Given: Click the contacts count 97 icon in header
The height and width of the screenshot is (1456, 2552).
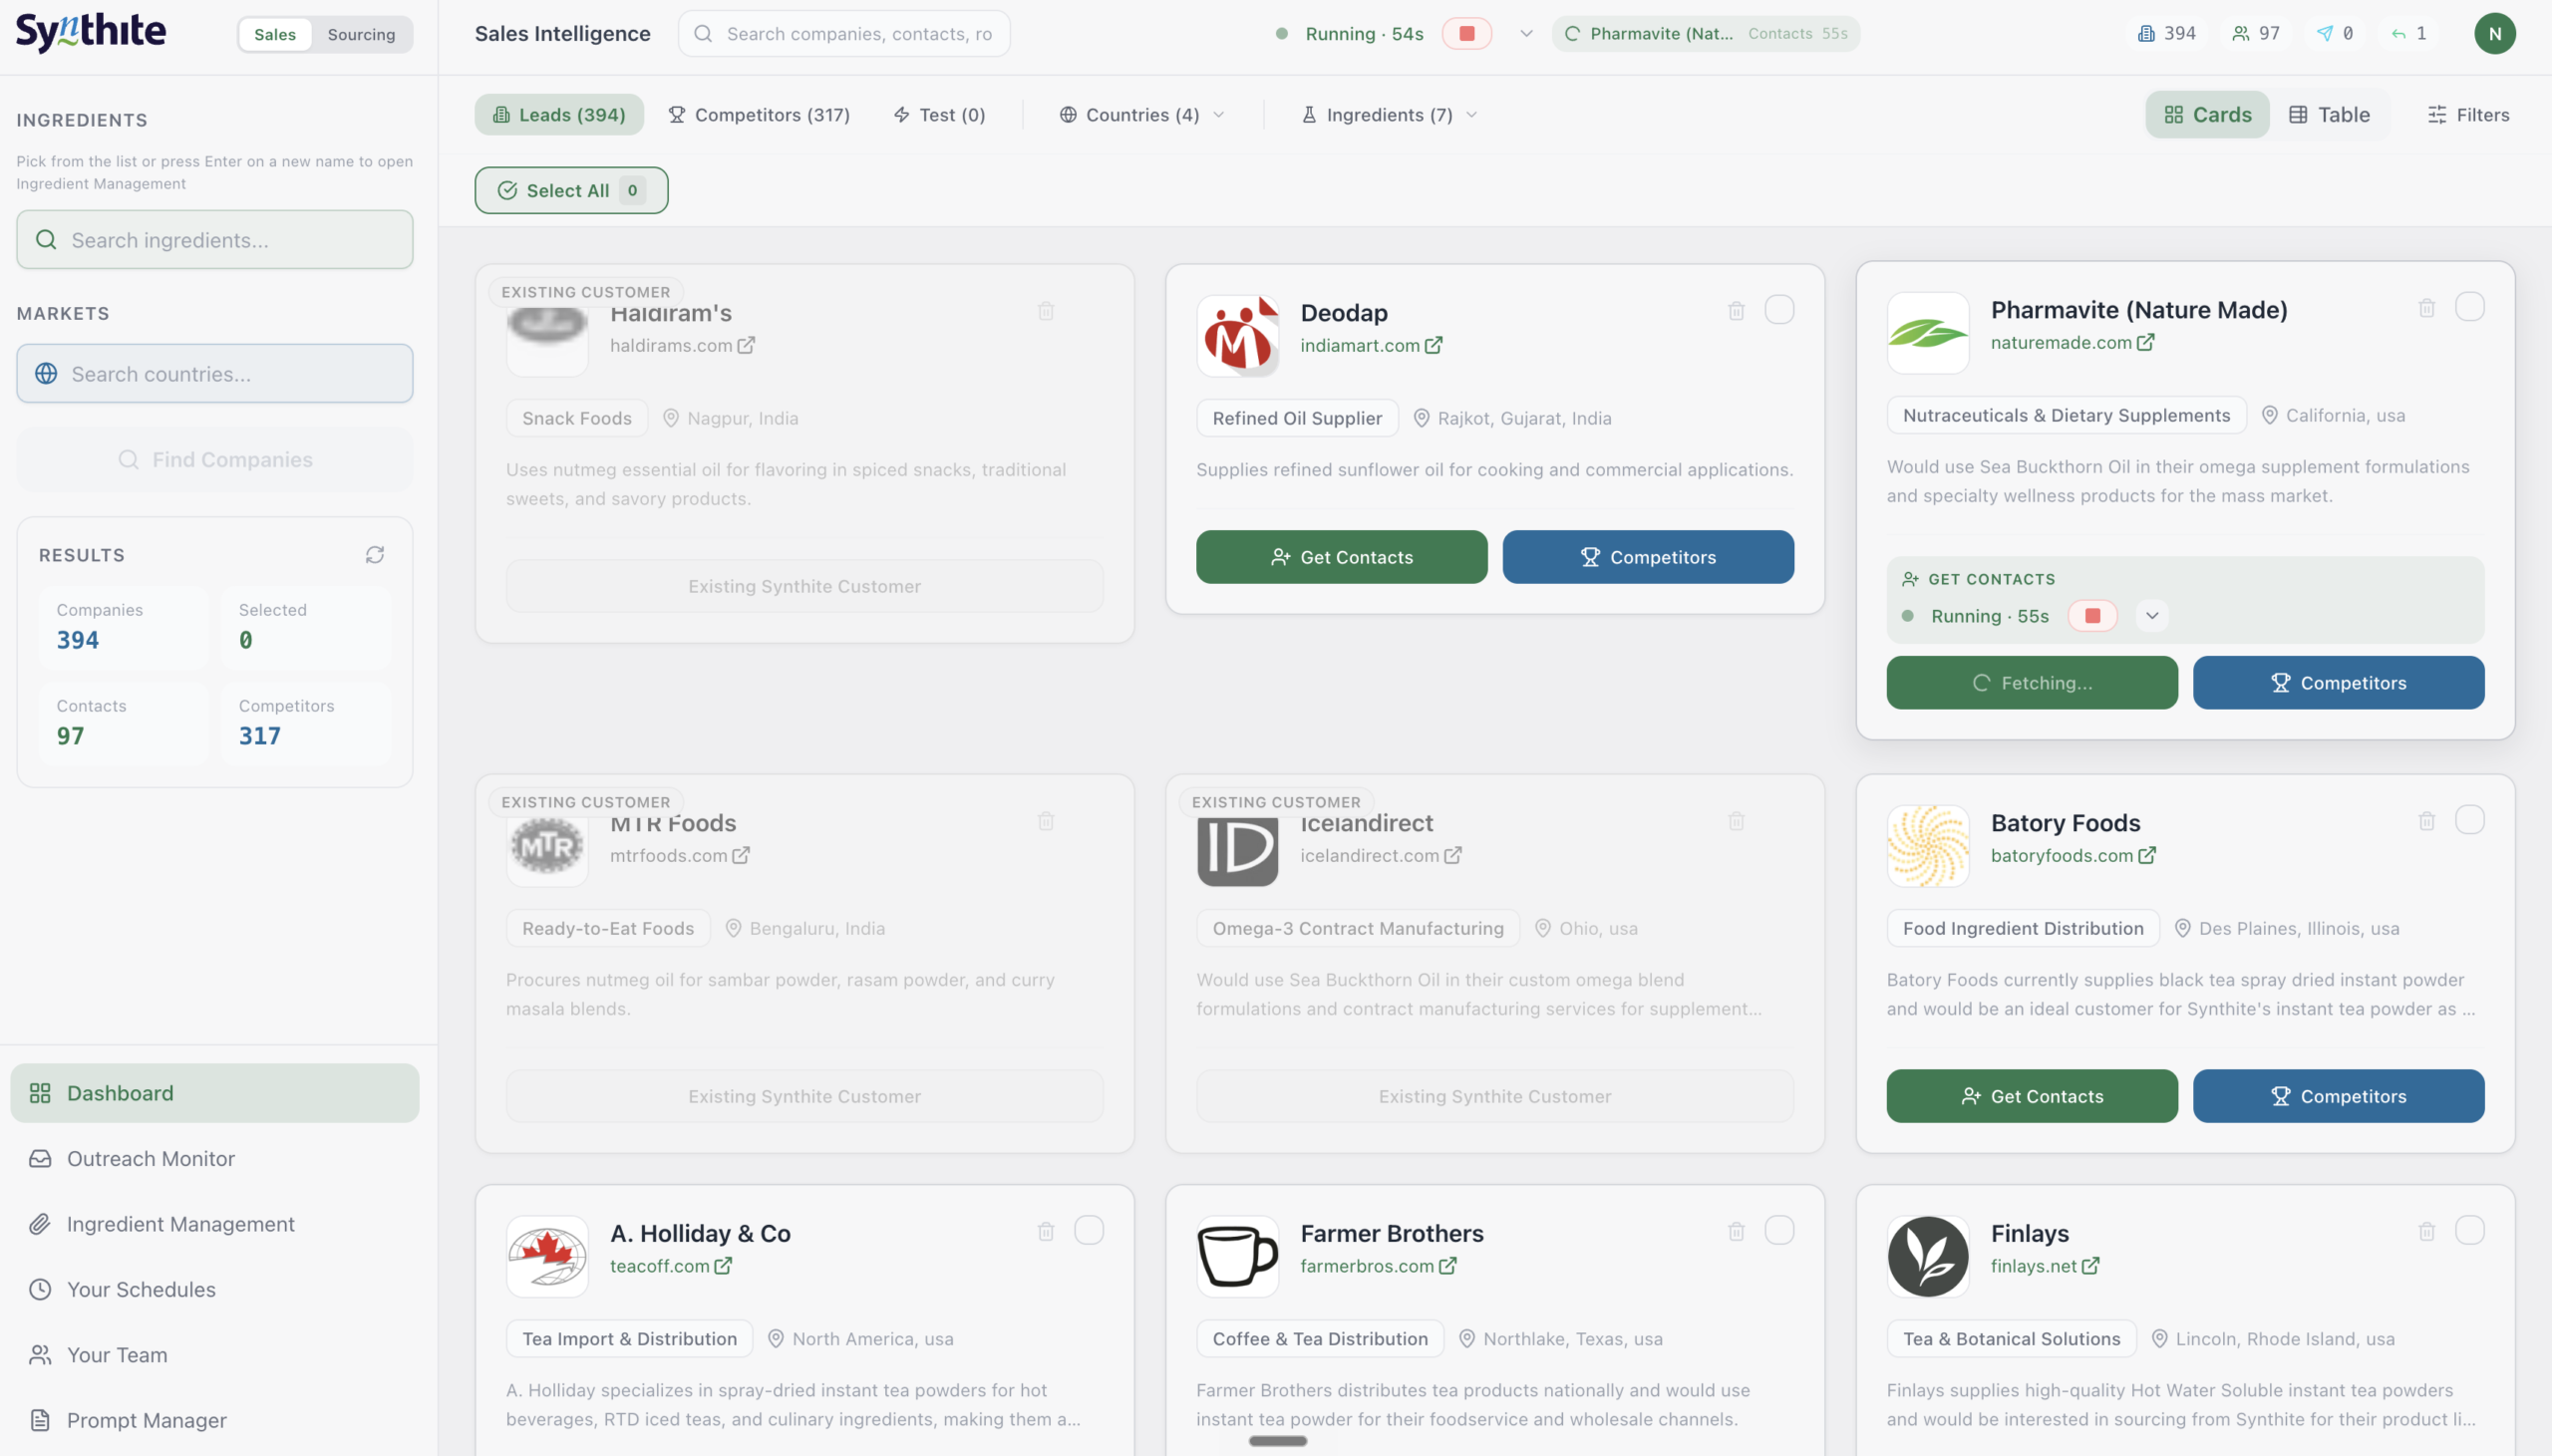Looking at the screenshot, I should pyautogui.click(x=2241, y=33).
